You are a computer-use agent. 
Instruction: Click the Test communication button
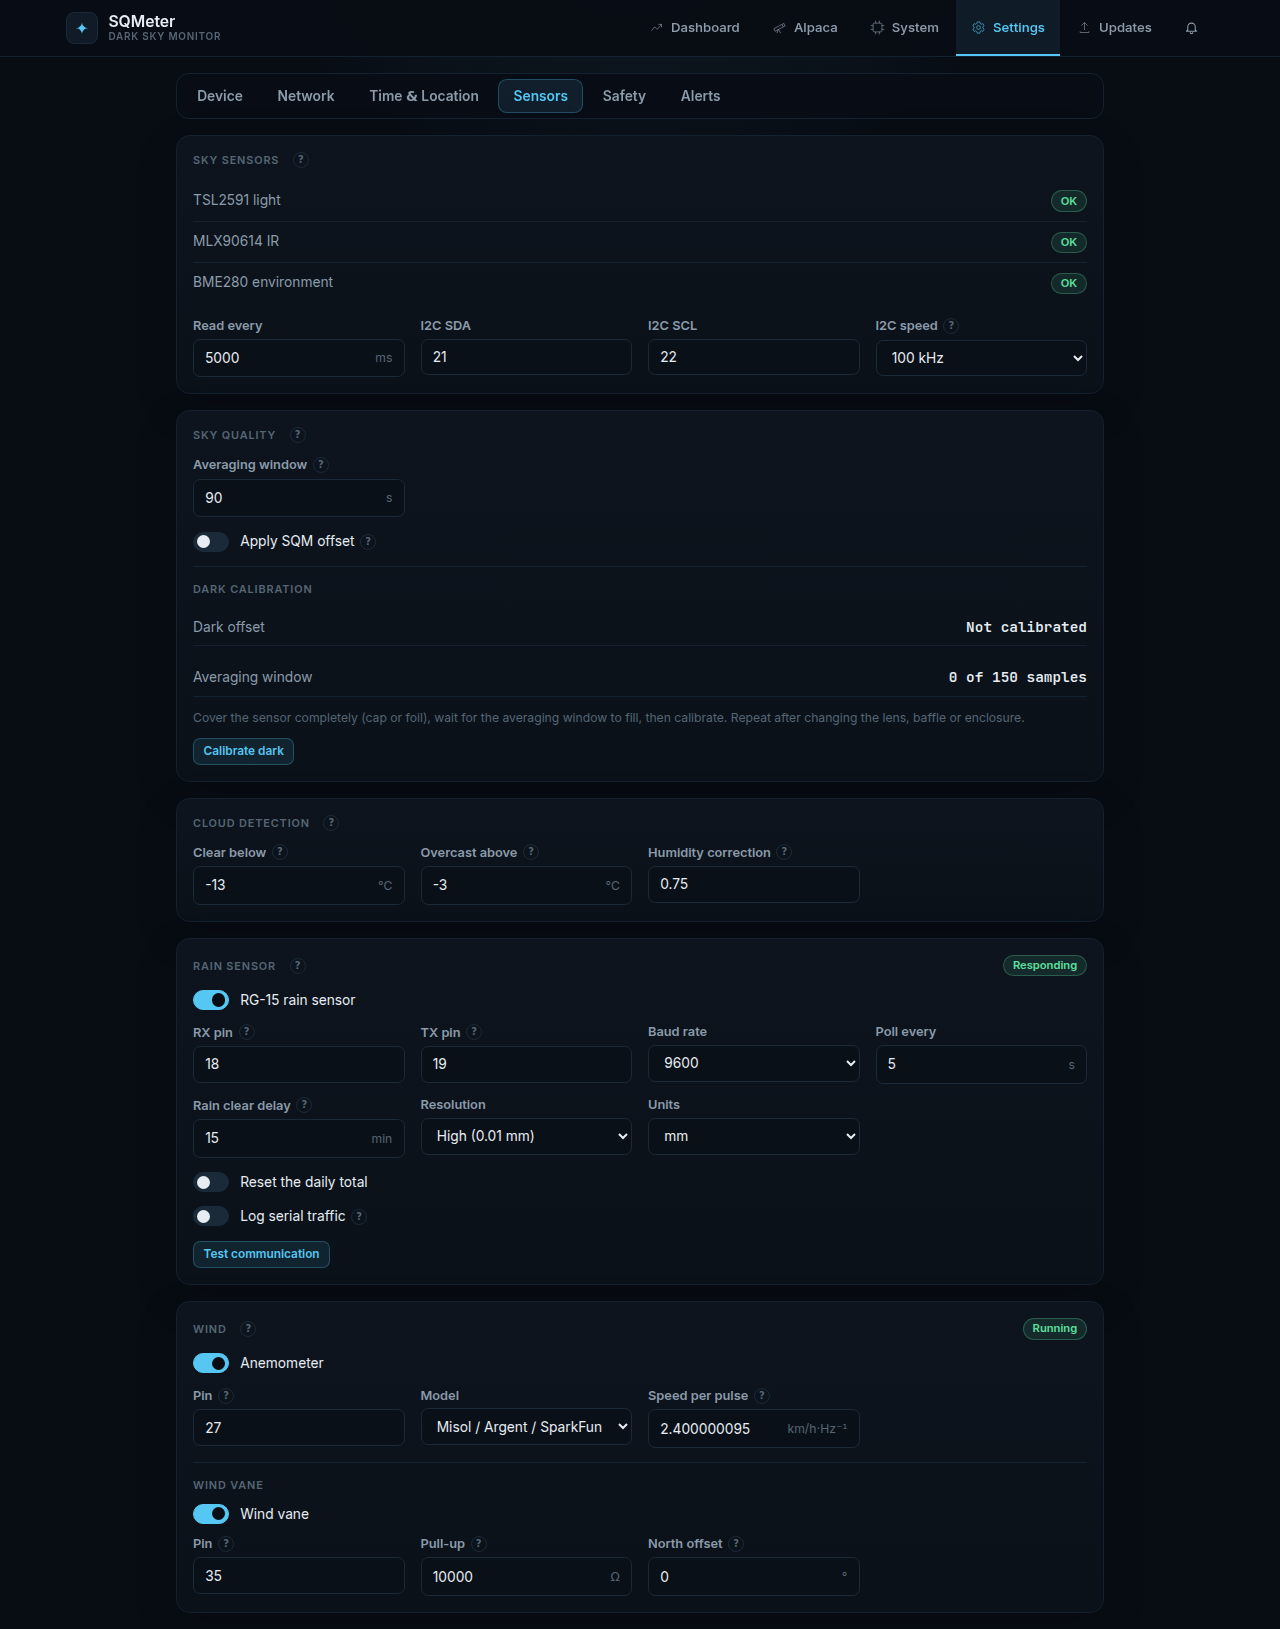click(261, 1254)
